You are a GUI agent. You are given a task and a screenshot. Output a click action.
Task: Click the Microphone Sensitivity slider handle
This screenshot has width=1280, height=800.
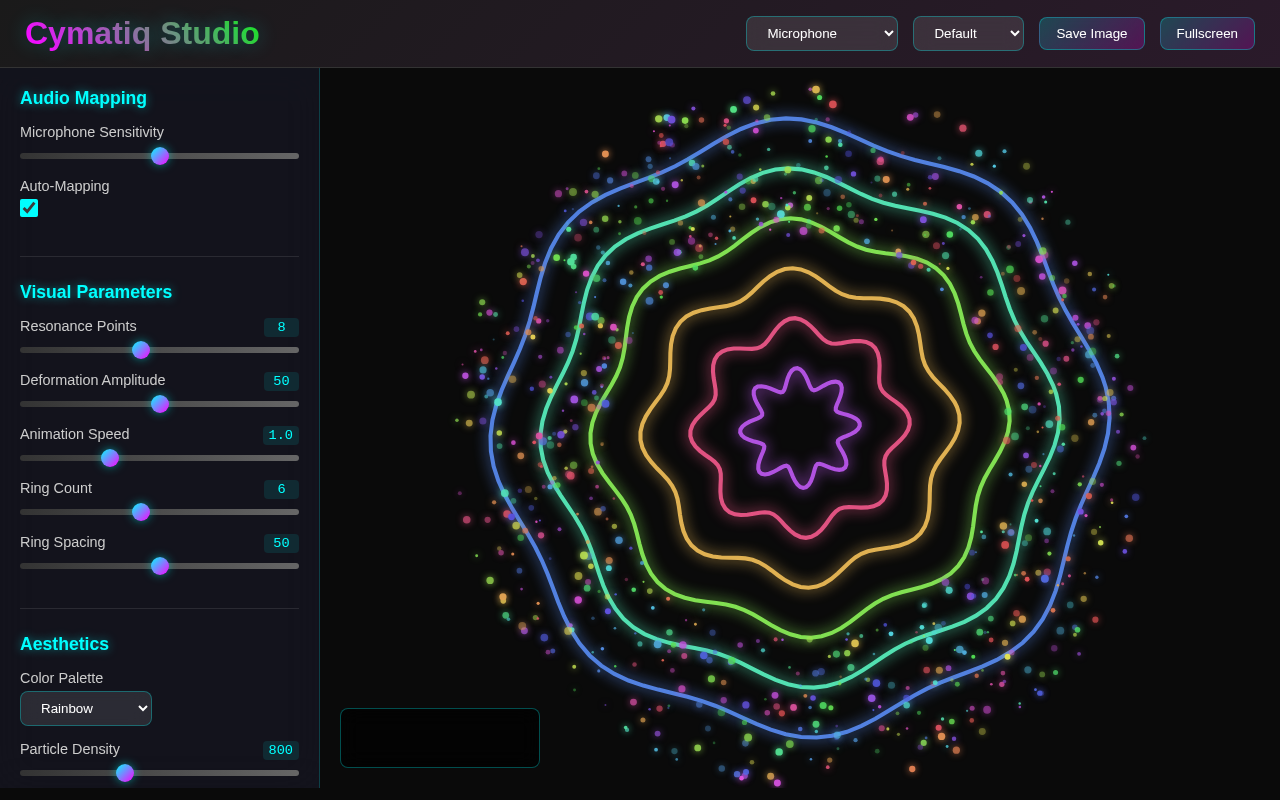pyautogui.click(x=160, y=156)
